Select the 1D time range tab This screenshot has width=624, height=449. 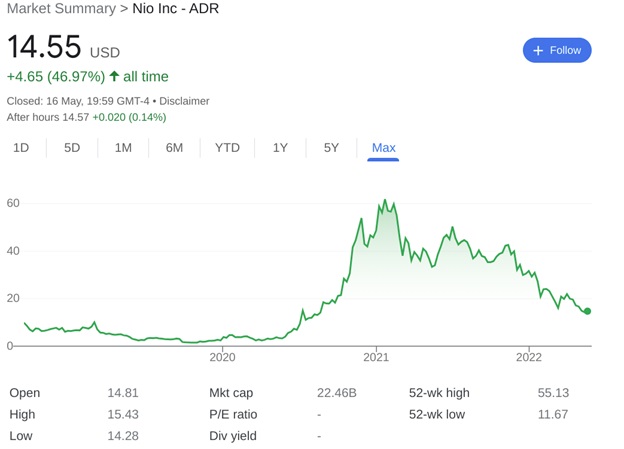pos(20,148)
